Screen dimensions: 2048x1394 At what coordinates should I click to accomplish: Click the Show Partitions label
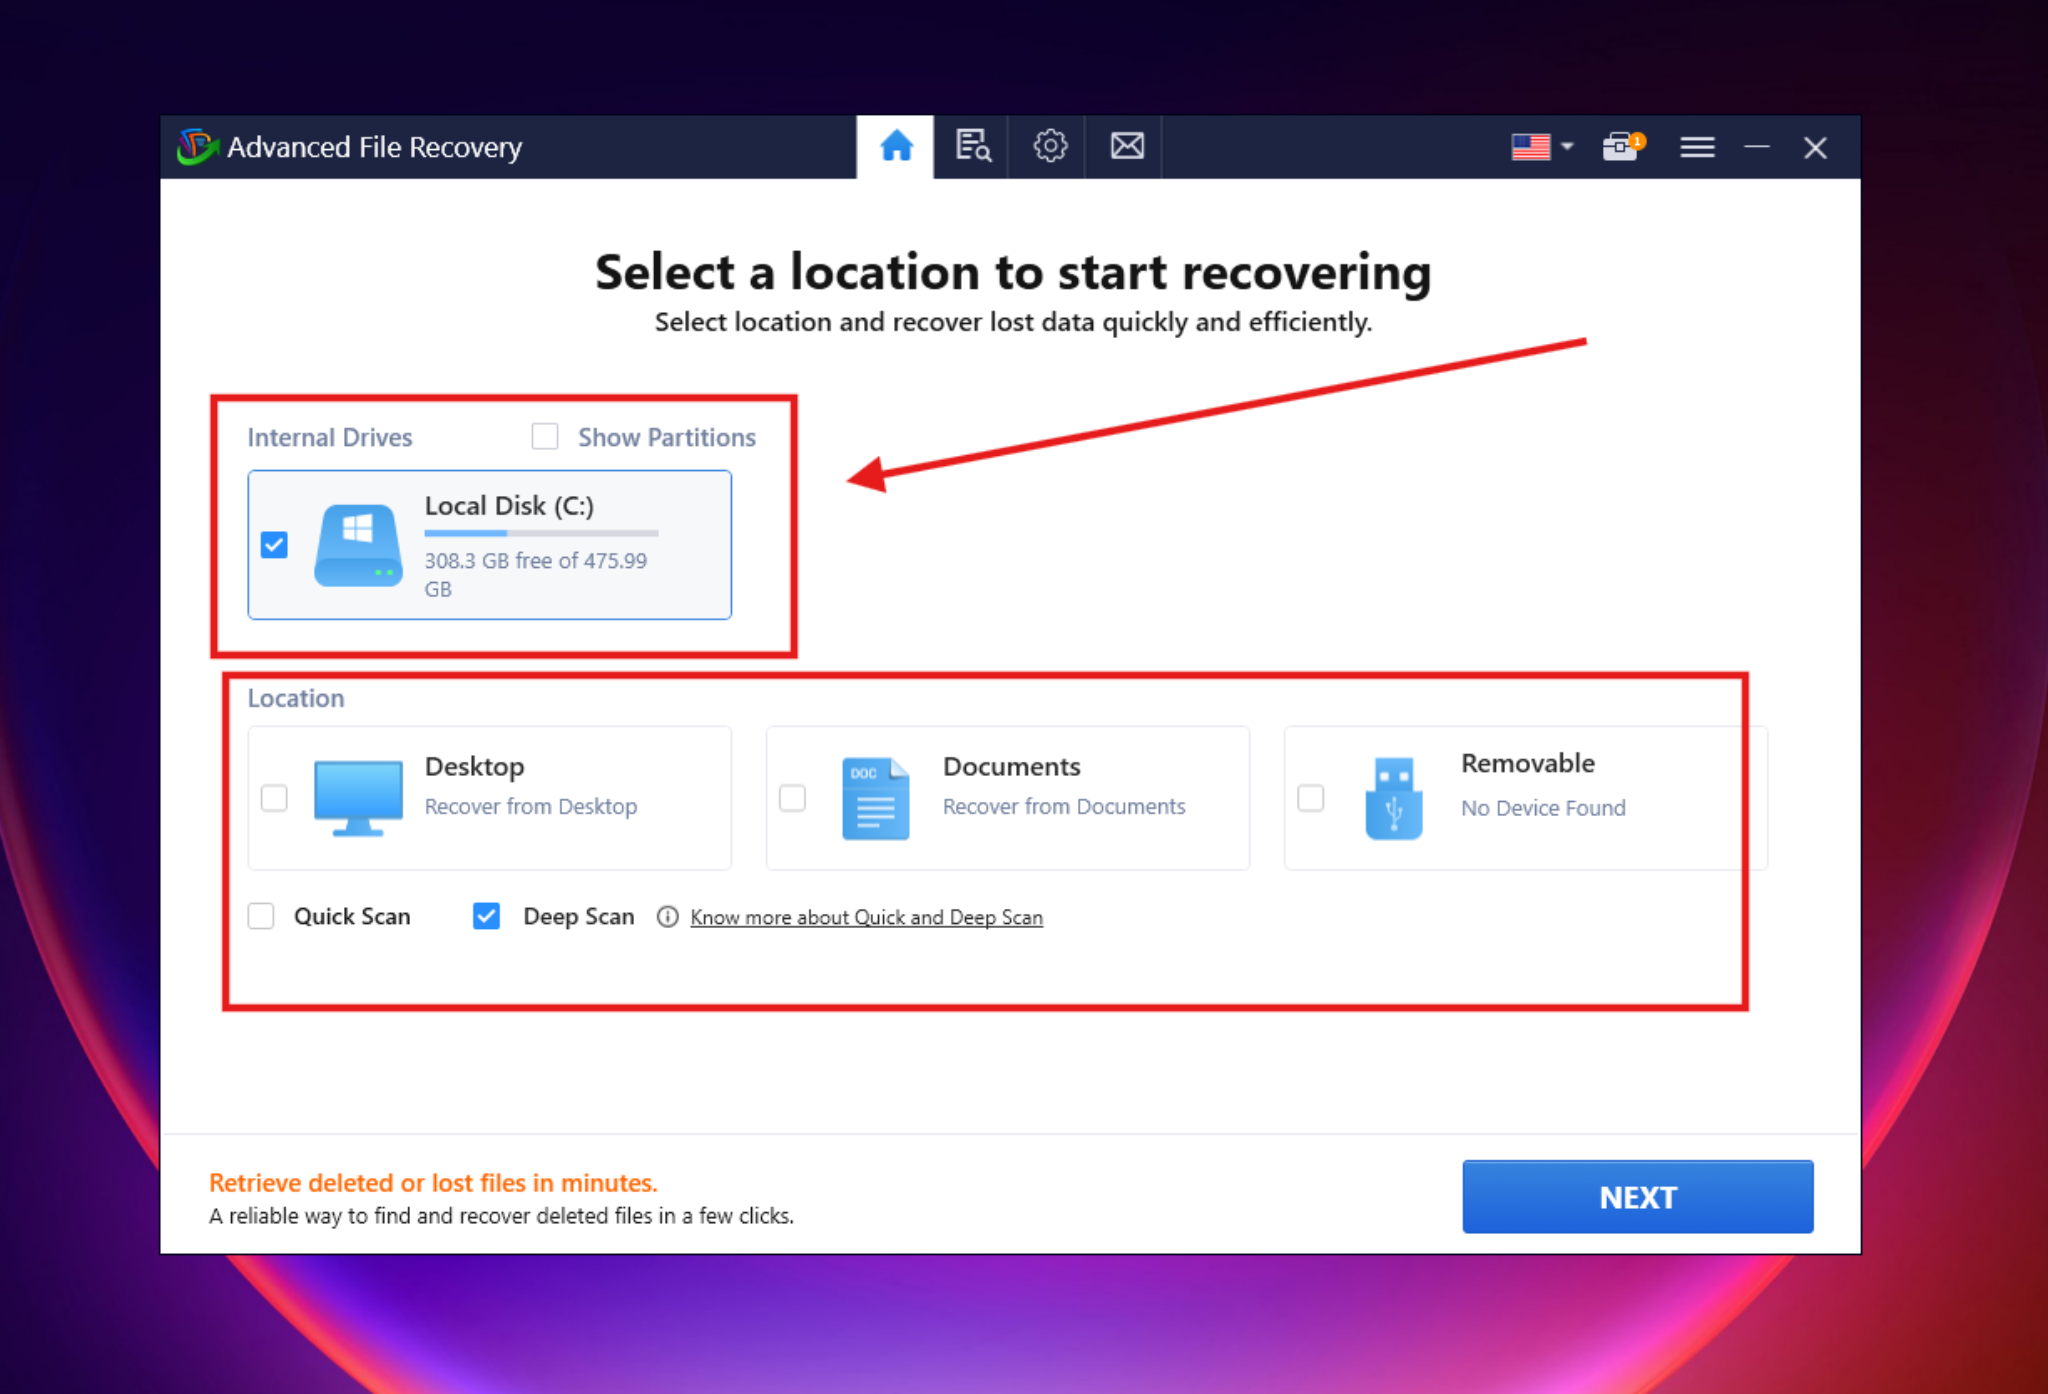tap(667, 437)
